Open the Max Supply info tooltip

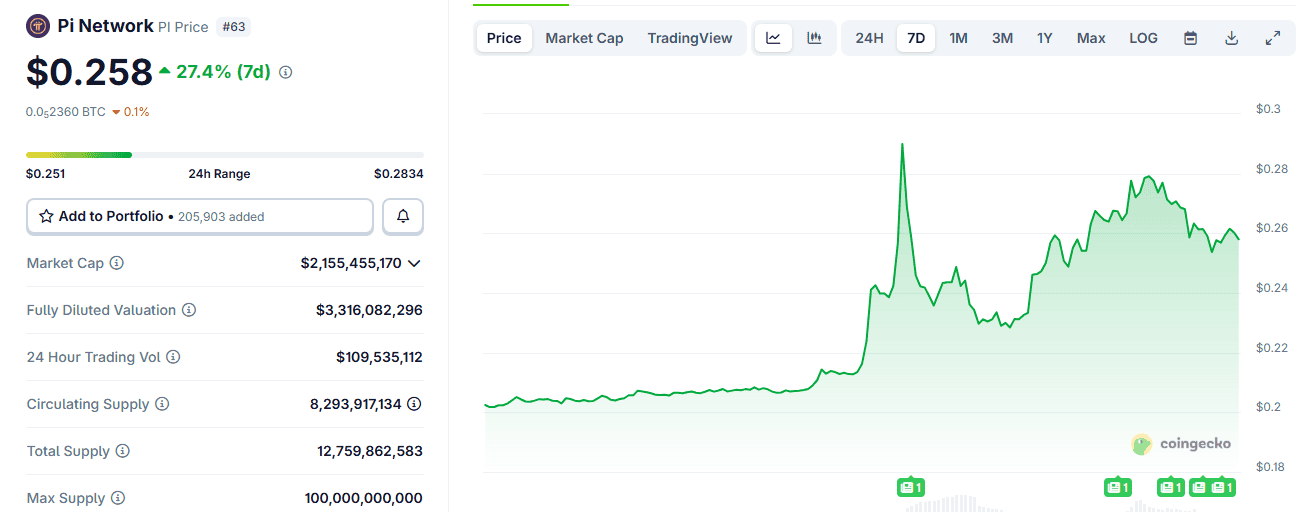(x=118, y=498)
